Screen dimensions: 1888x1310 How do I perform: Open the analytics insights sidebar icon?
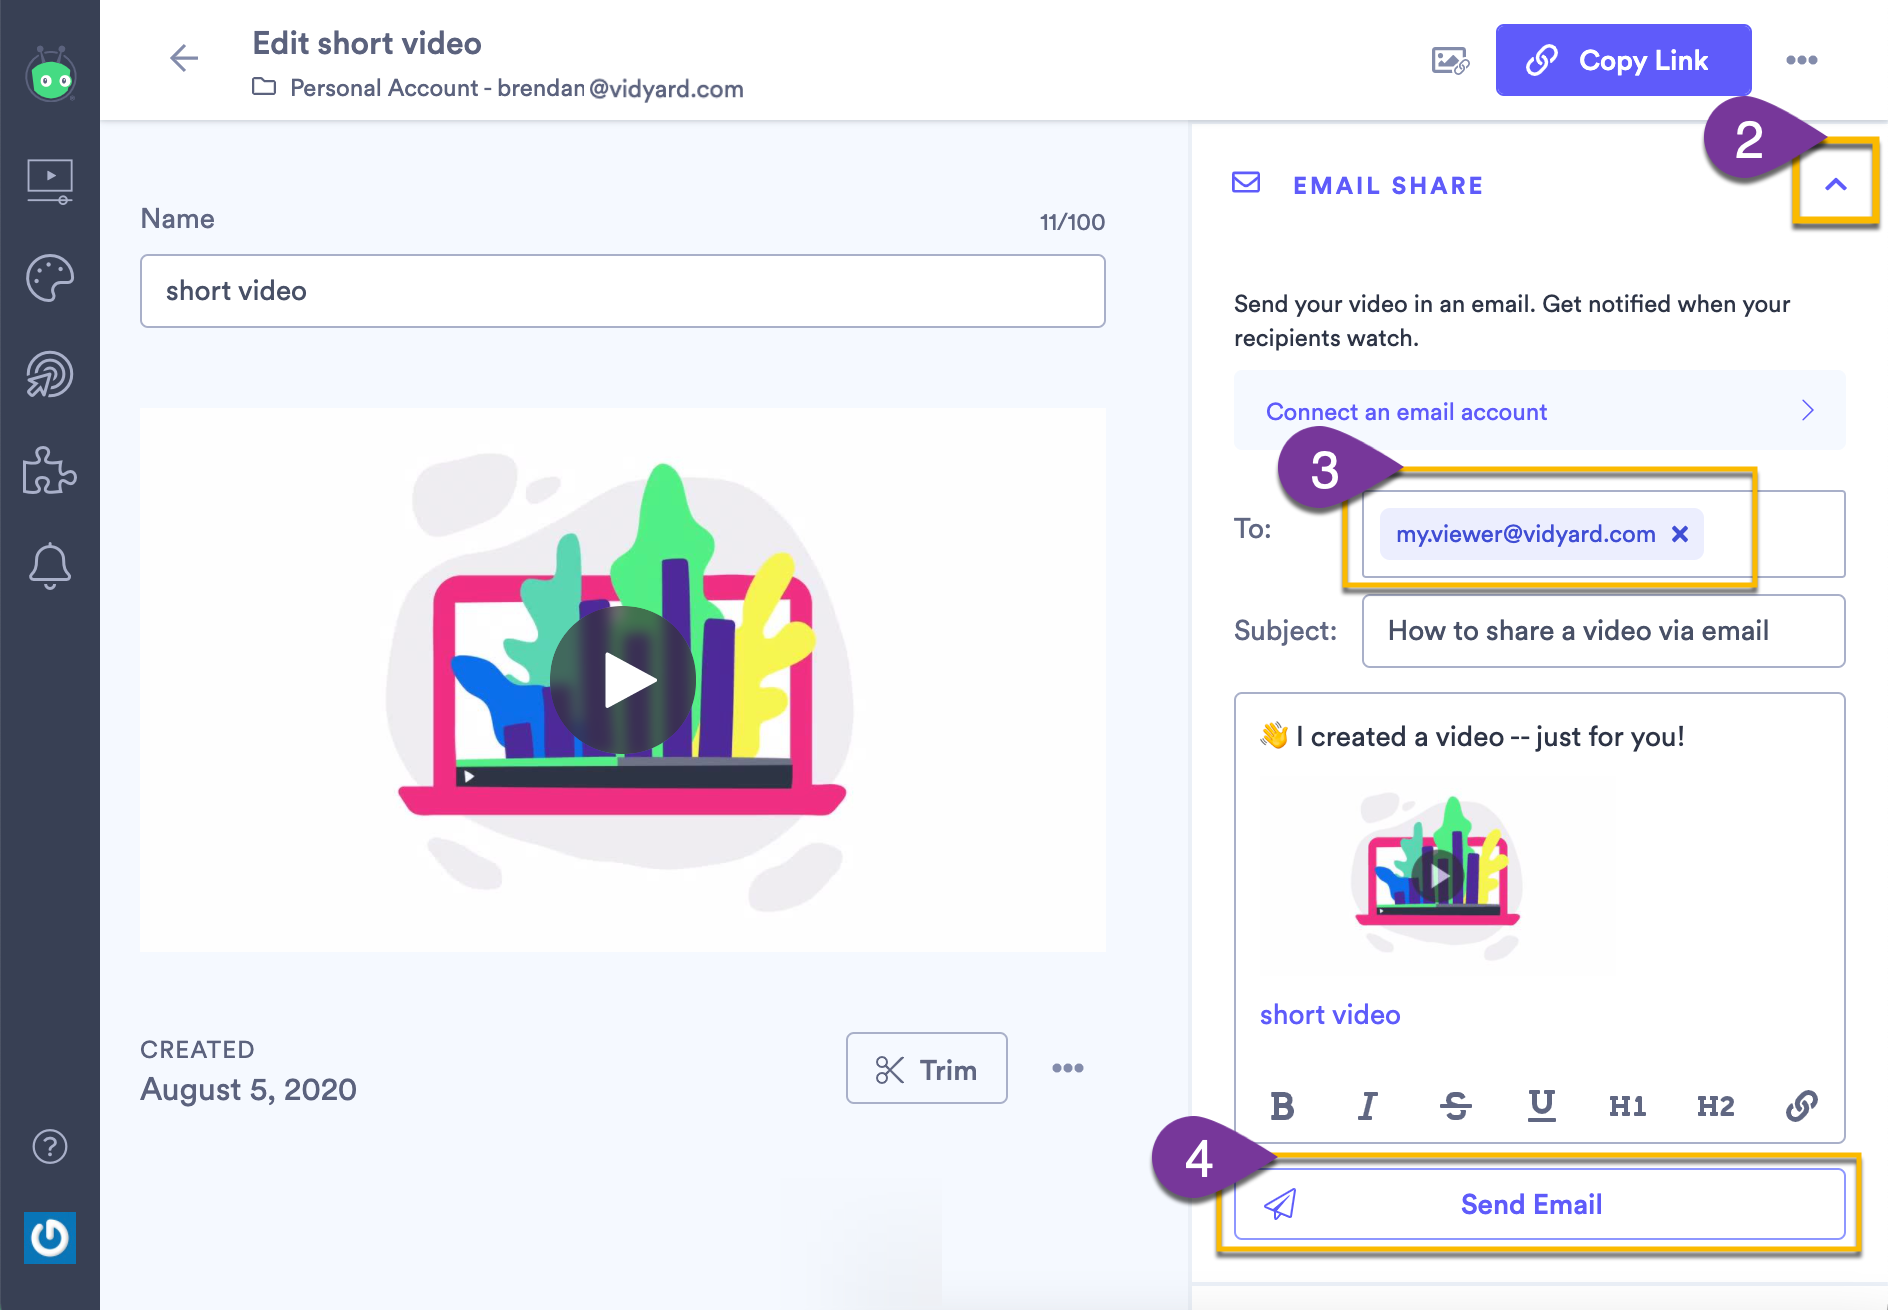coord(50,375)
